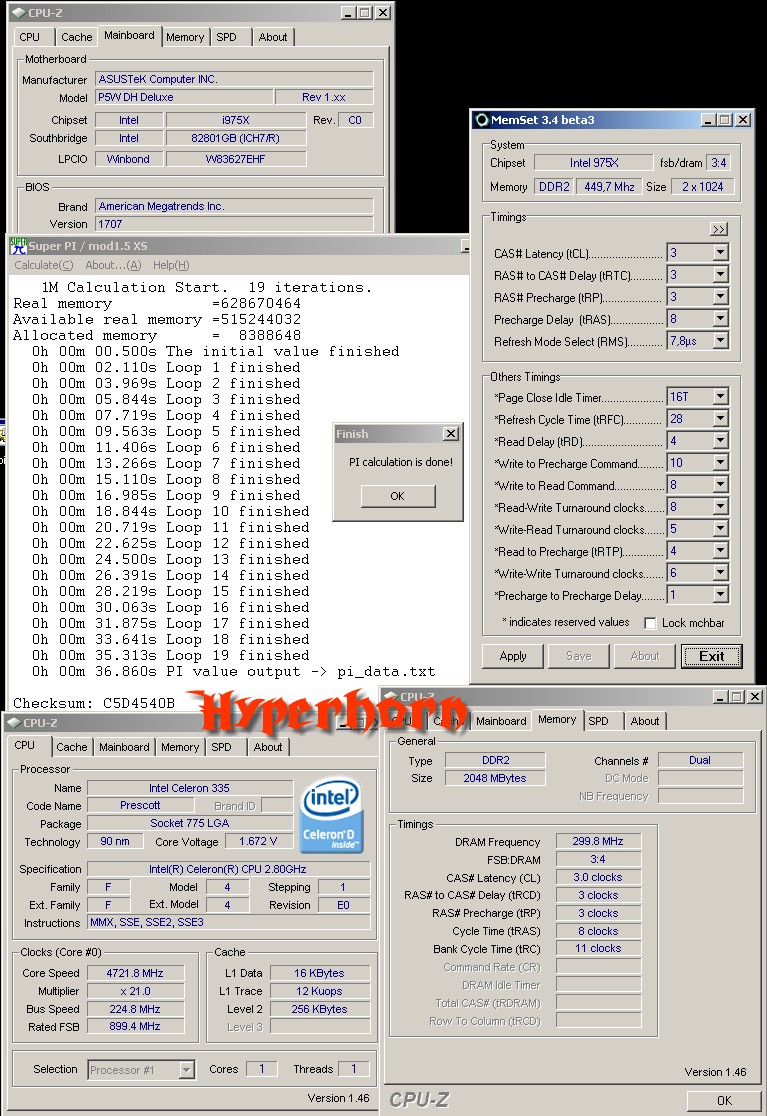Click Save button in MemSet
This screenshot has height=1116, width=767.
click(x=578, y=656)
